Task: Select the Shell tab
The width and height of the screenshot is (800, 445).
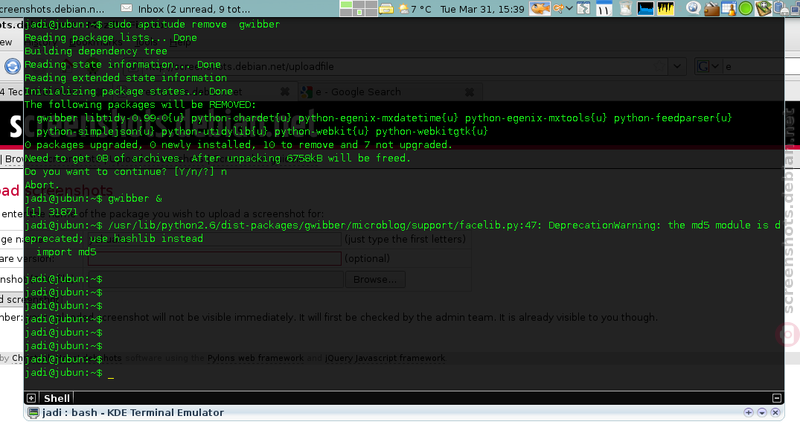Action: (x=57, y=398)
